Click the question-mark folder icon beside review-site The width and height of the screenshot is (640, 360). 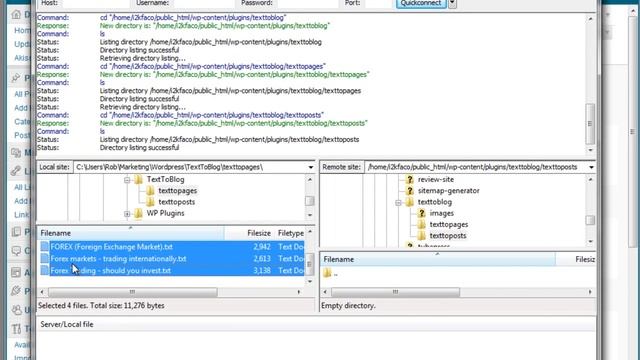click(x=409, y=179)
